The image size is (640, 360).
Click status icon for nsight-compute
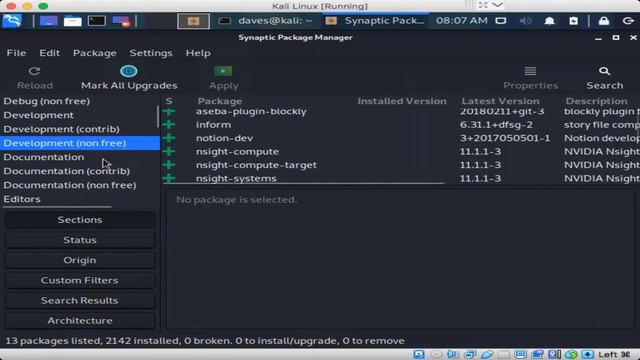[169, 151]
